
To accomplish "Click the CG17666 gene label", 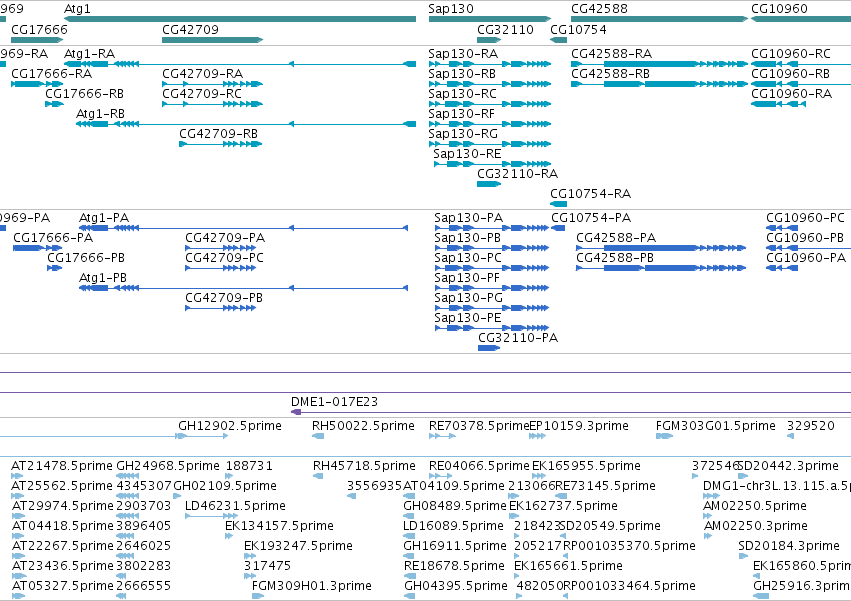I will (x=39, y=29).
